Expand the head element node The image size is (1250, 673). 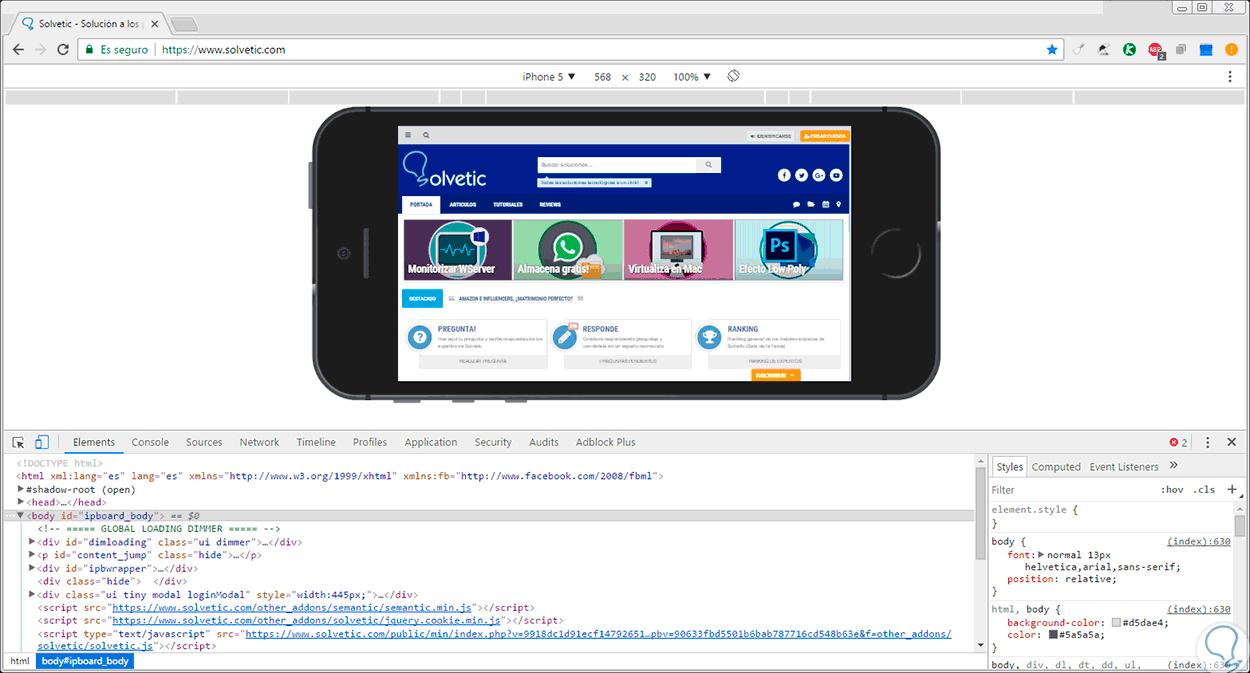(x=22, y=502)
